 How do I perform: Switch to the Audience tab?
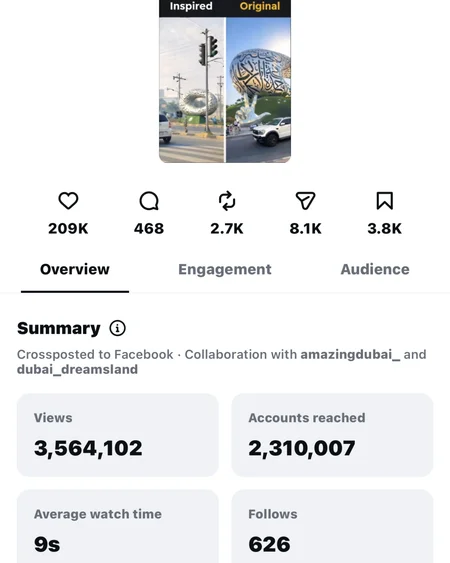pos(375,270)
